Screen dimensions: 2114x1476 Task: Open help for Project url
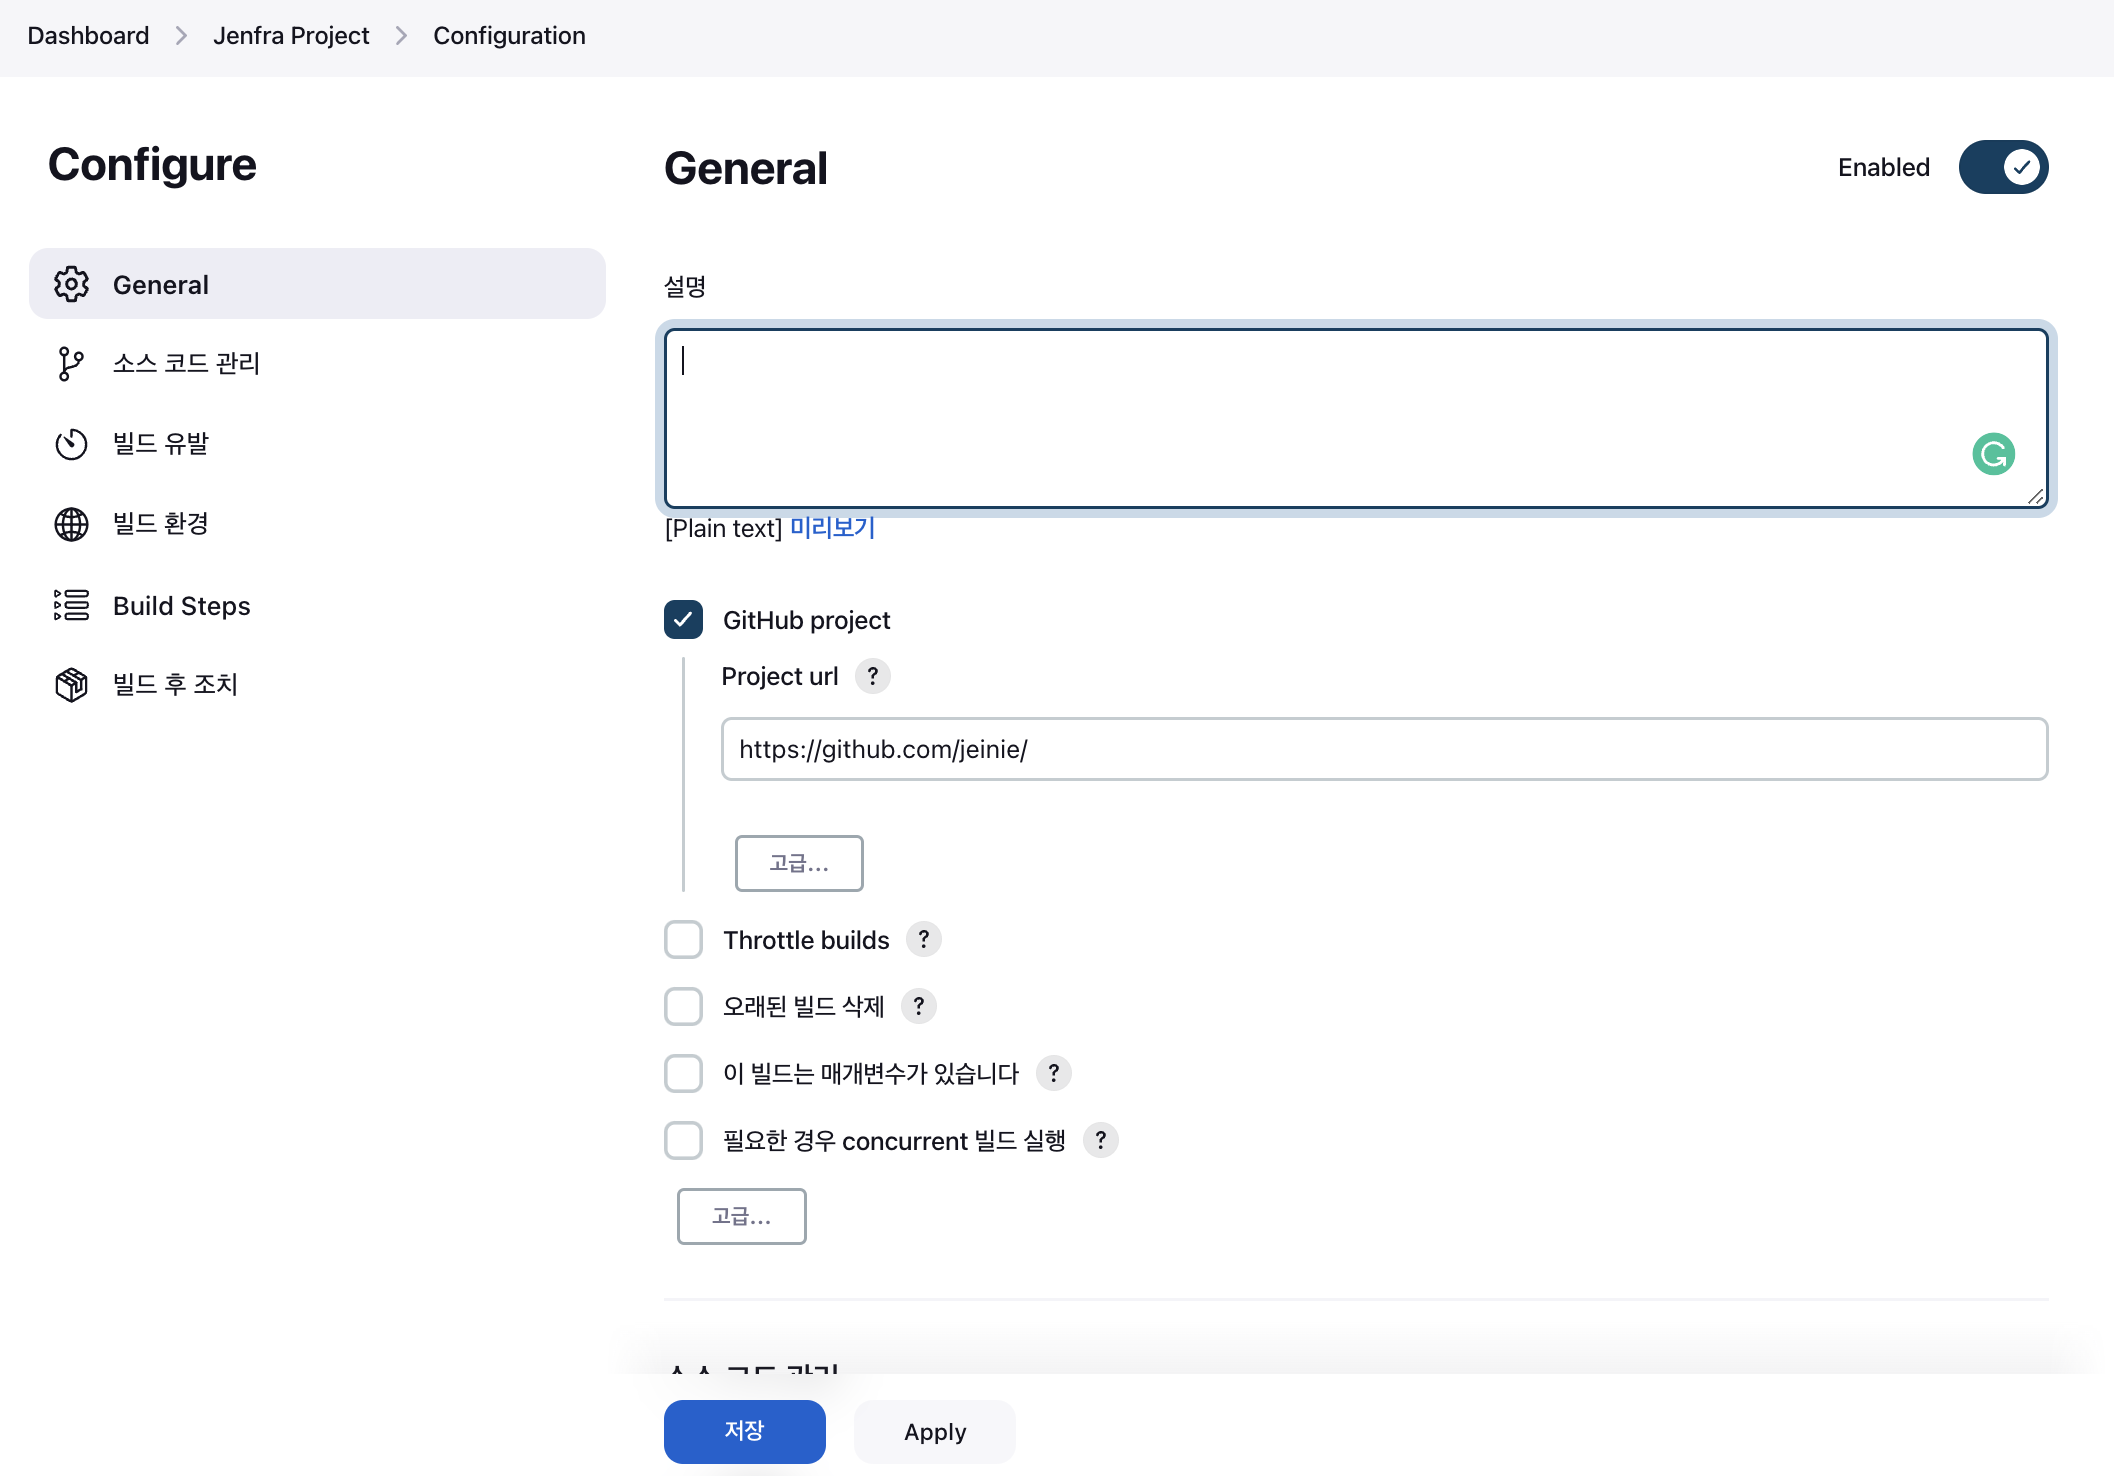click(873, 677)
